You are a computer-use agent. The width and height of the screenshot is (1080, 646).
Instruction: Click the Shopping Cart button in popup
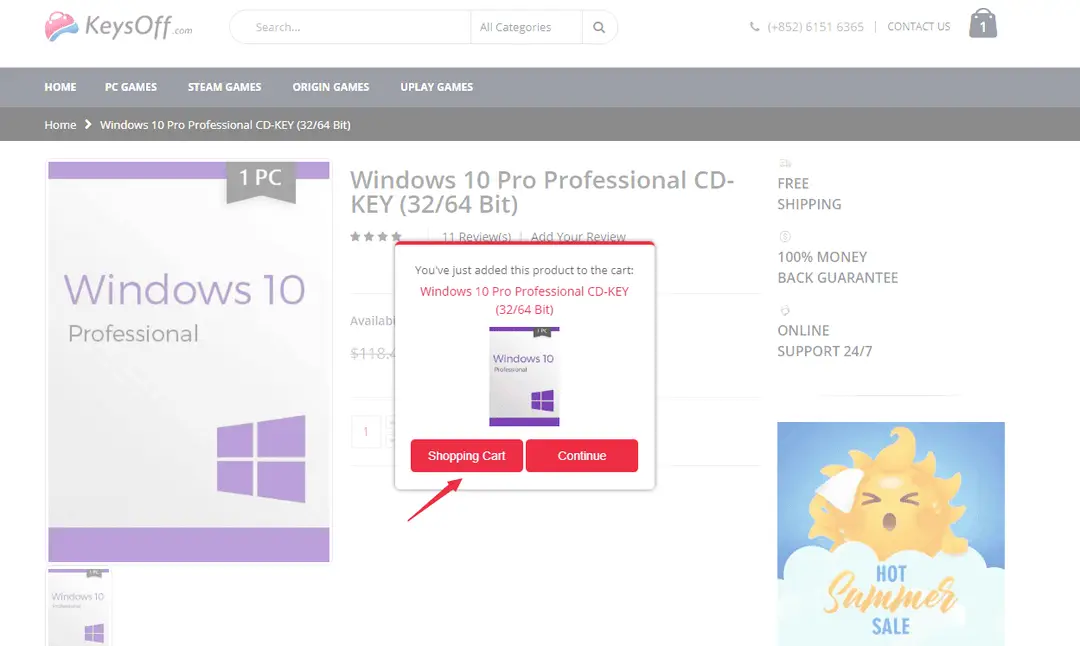pyautogui.click(x=466, y=456)
